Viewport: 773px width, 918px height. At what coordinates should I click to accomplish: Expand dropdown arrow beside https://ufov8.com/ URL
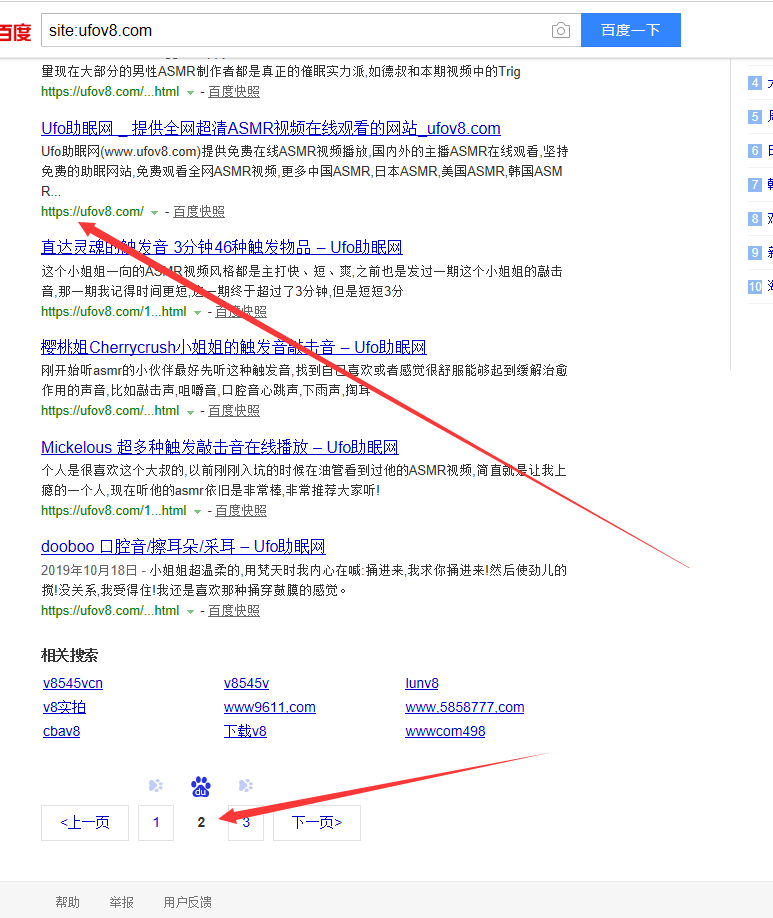tap(154, 213)
